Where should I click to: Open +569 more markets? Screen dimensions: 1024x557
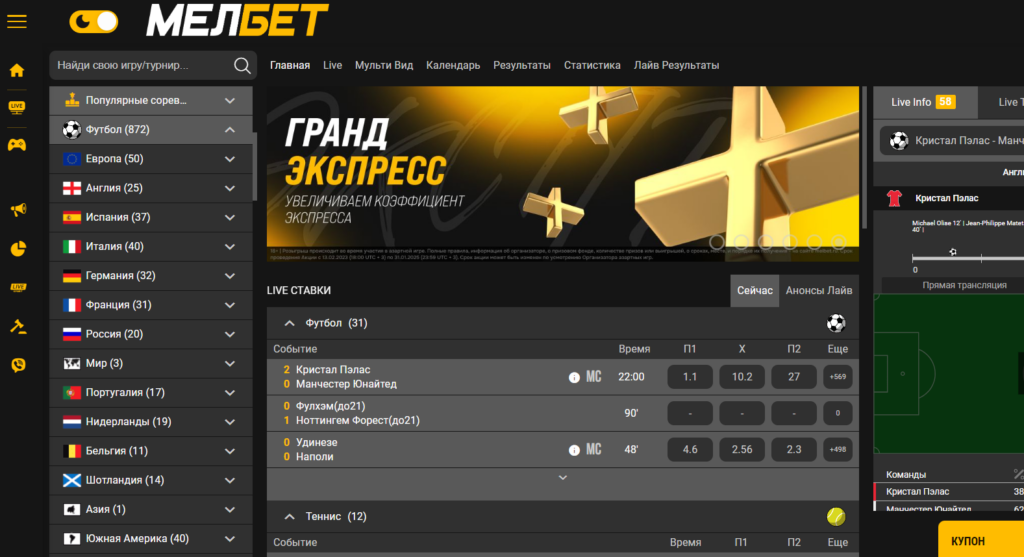click(x=838, y=377)
